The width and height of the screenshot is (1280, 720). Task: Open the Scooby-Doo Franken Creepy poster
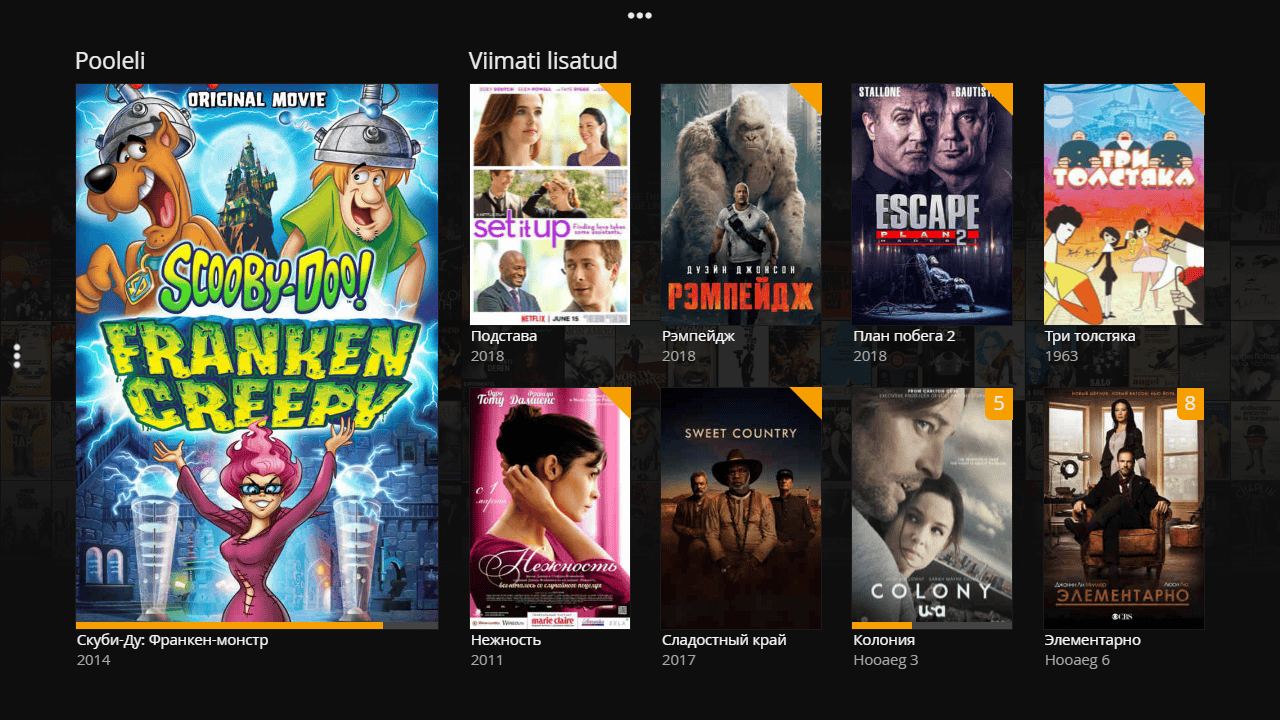pos(257,356)
